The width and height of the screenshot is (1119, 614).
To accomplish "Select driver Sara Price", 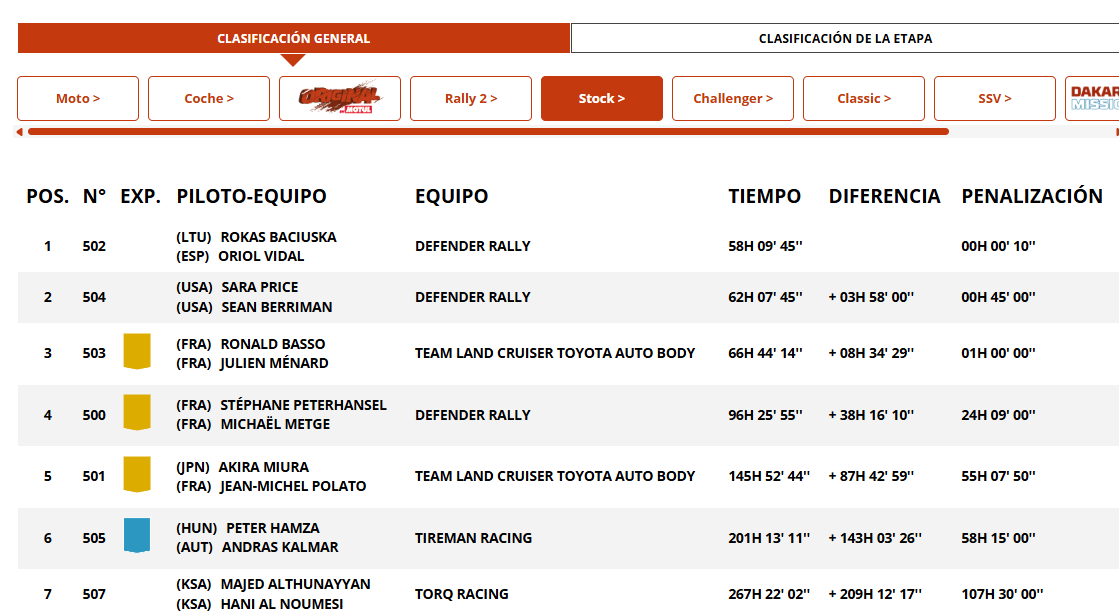I will pyautogui.click(x=260, y=287).
